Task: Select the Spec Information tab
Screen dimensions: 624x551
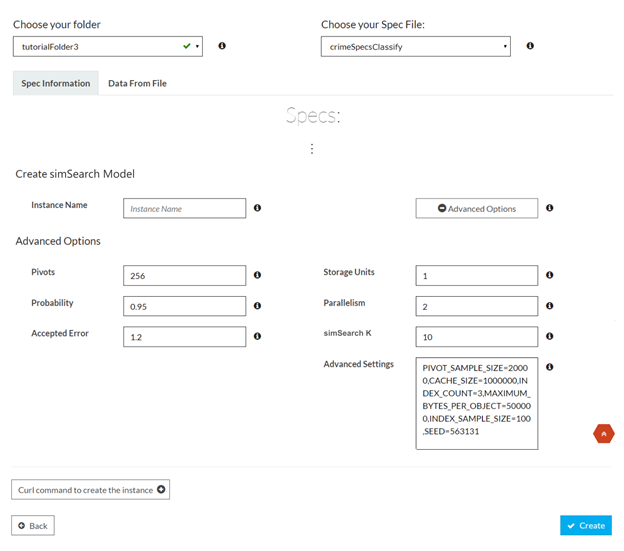Action: pos(56,83)
